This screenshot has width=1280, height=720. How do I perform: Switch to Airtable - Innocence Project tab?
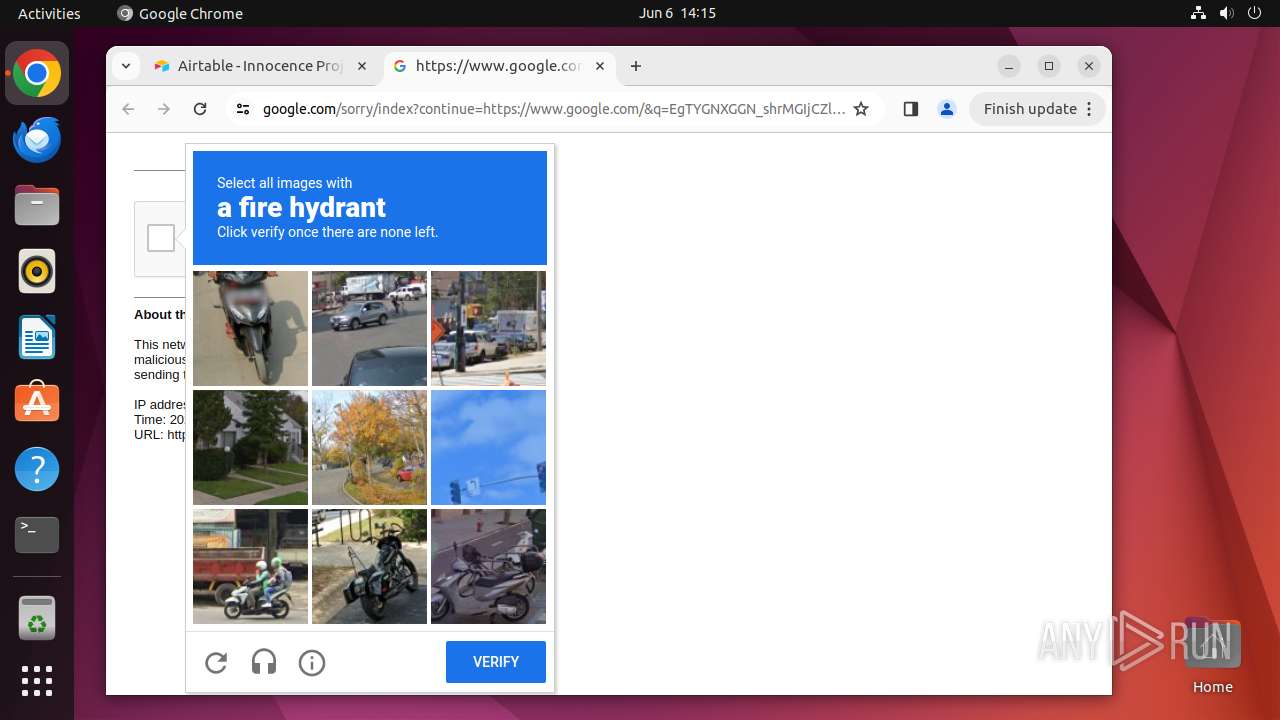pos(261,66)
